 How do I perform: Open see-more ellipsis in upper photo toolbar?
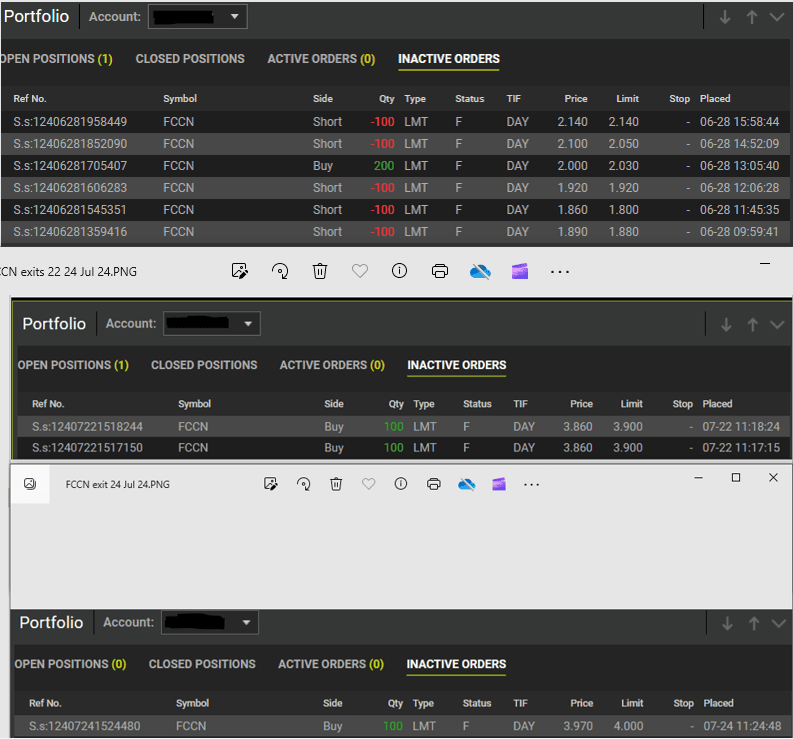560,271
